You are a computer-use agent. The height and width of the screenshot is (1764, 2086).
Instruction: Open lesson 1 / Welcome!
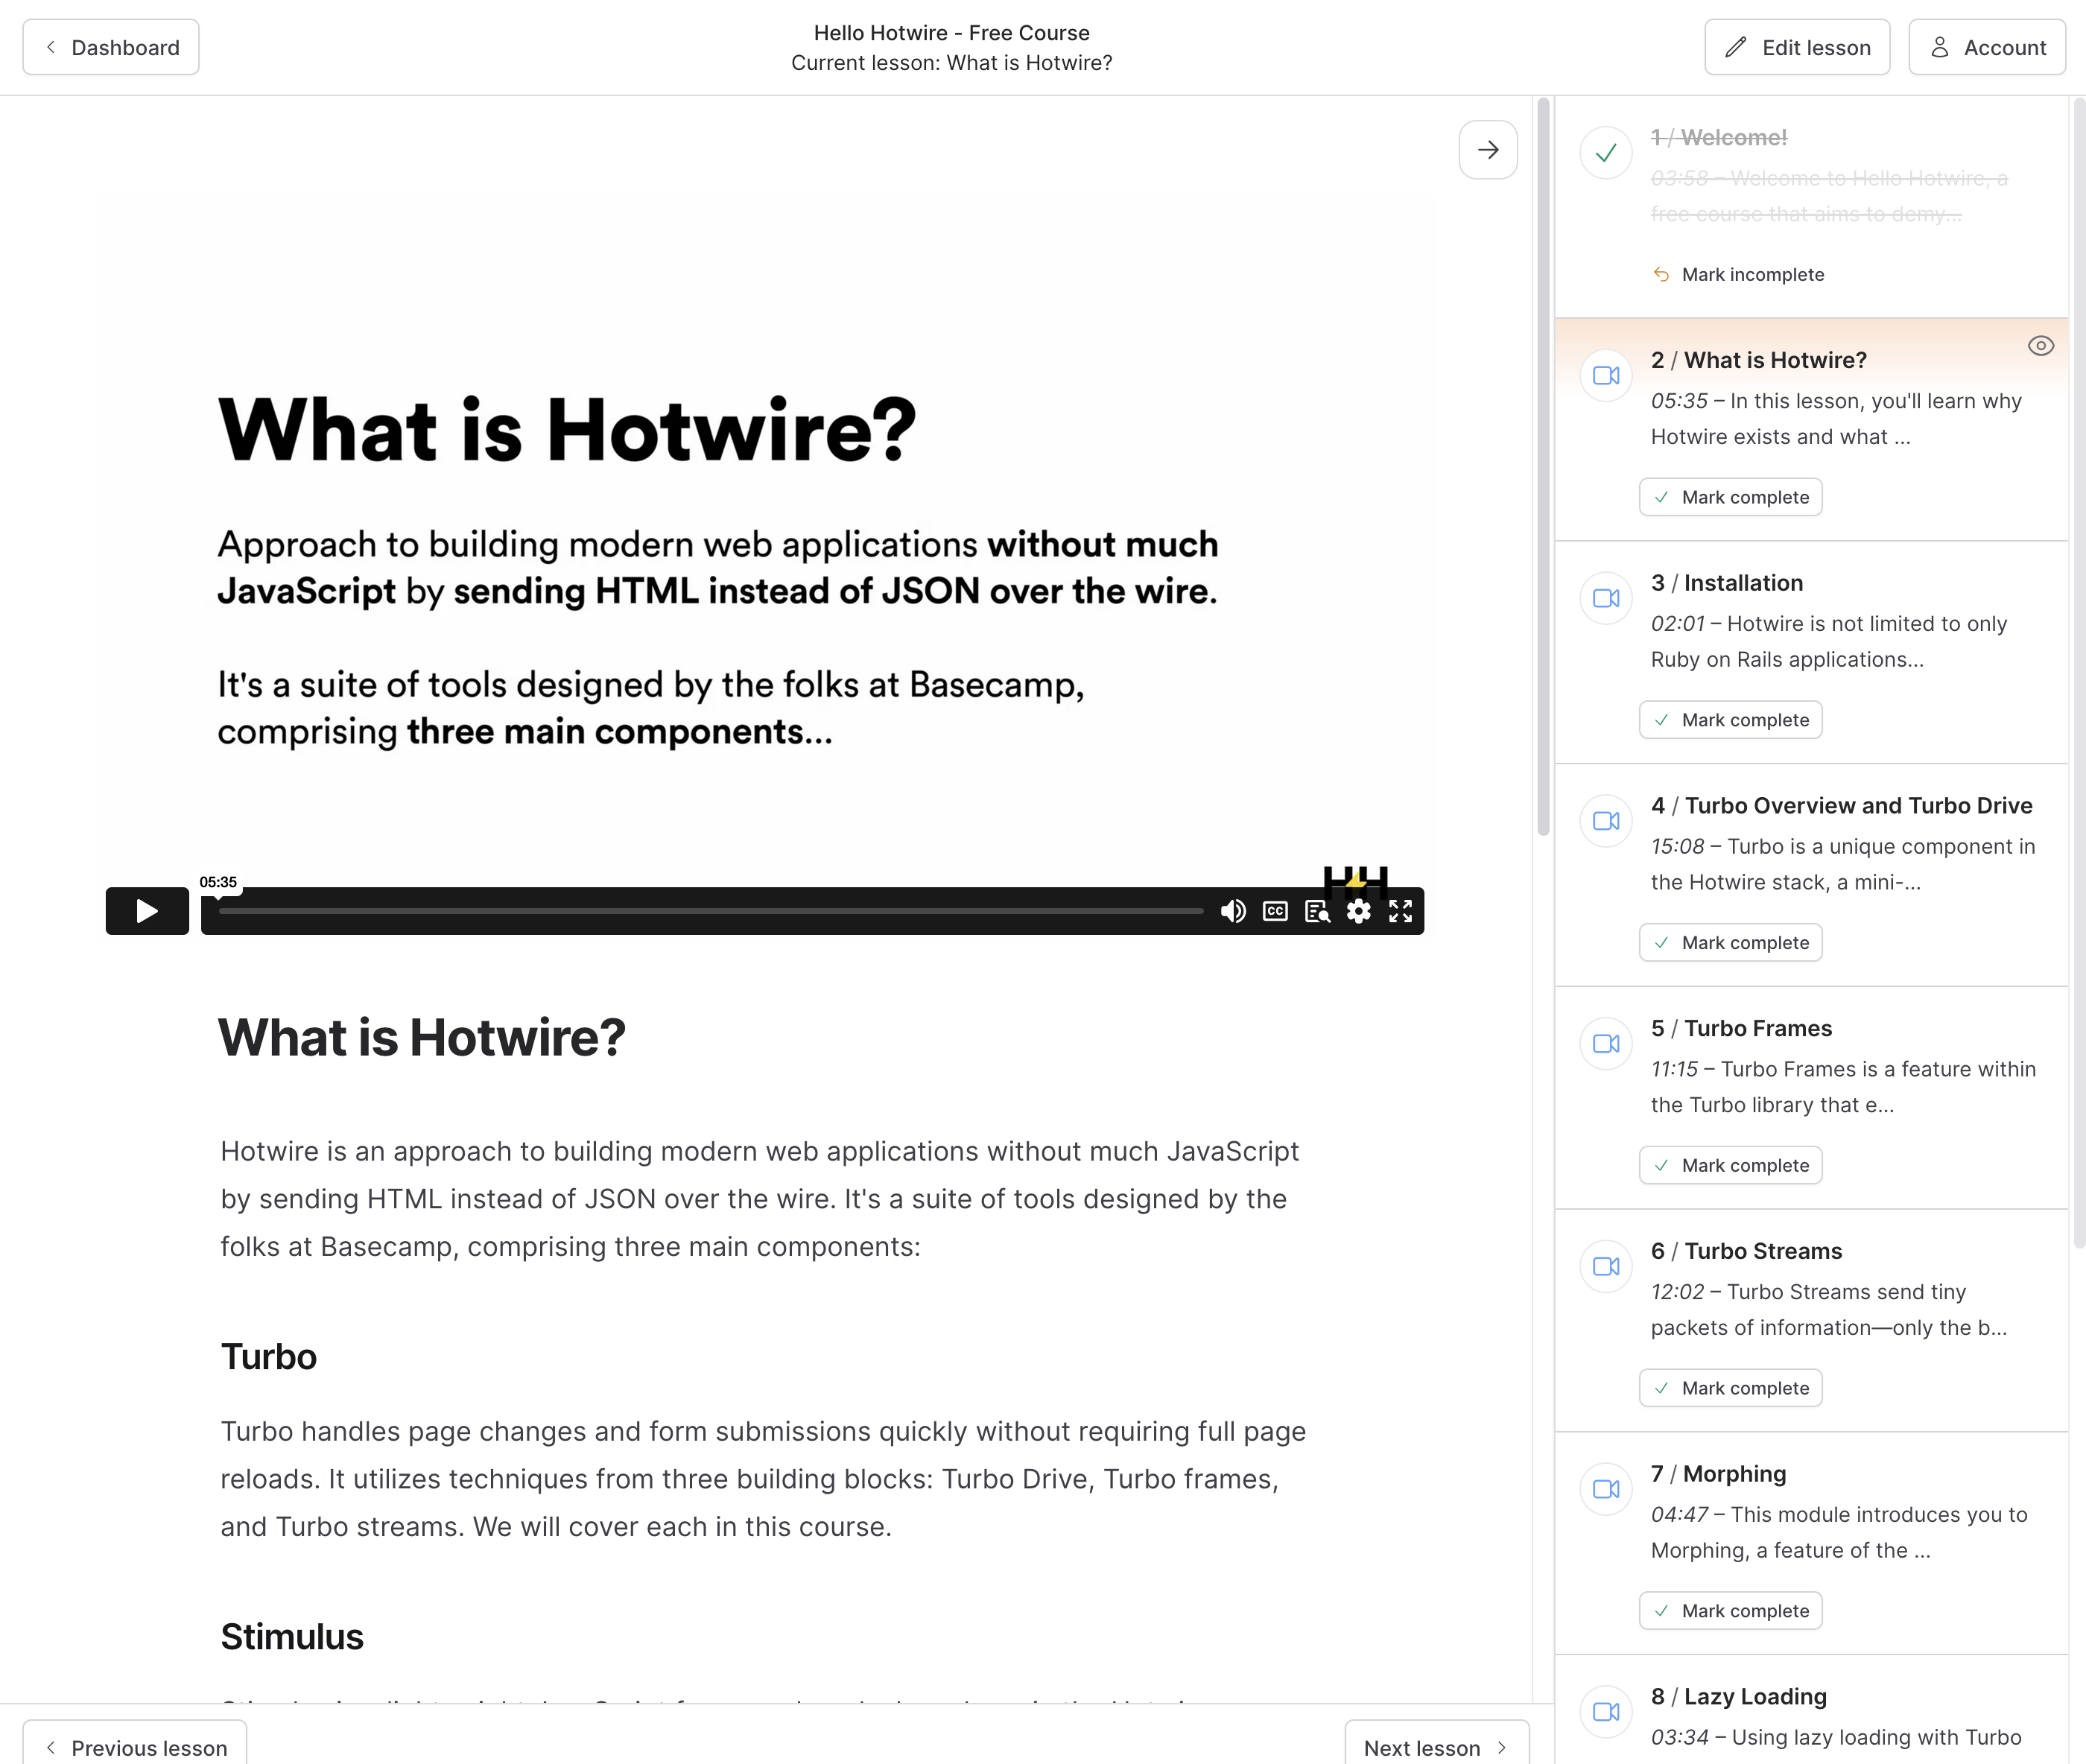point(1719,138)
